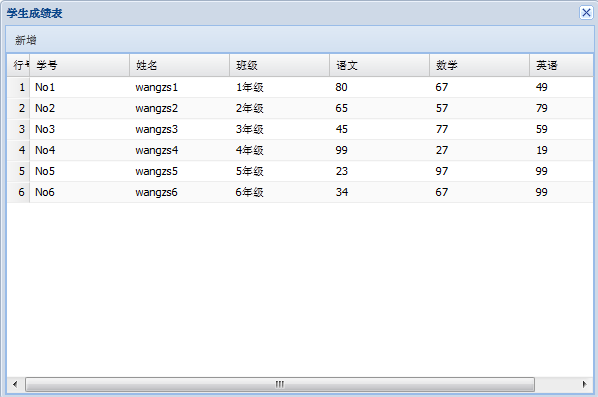
Task: Select the cell No3
Action: click(x=80, y=129)
